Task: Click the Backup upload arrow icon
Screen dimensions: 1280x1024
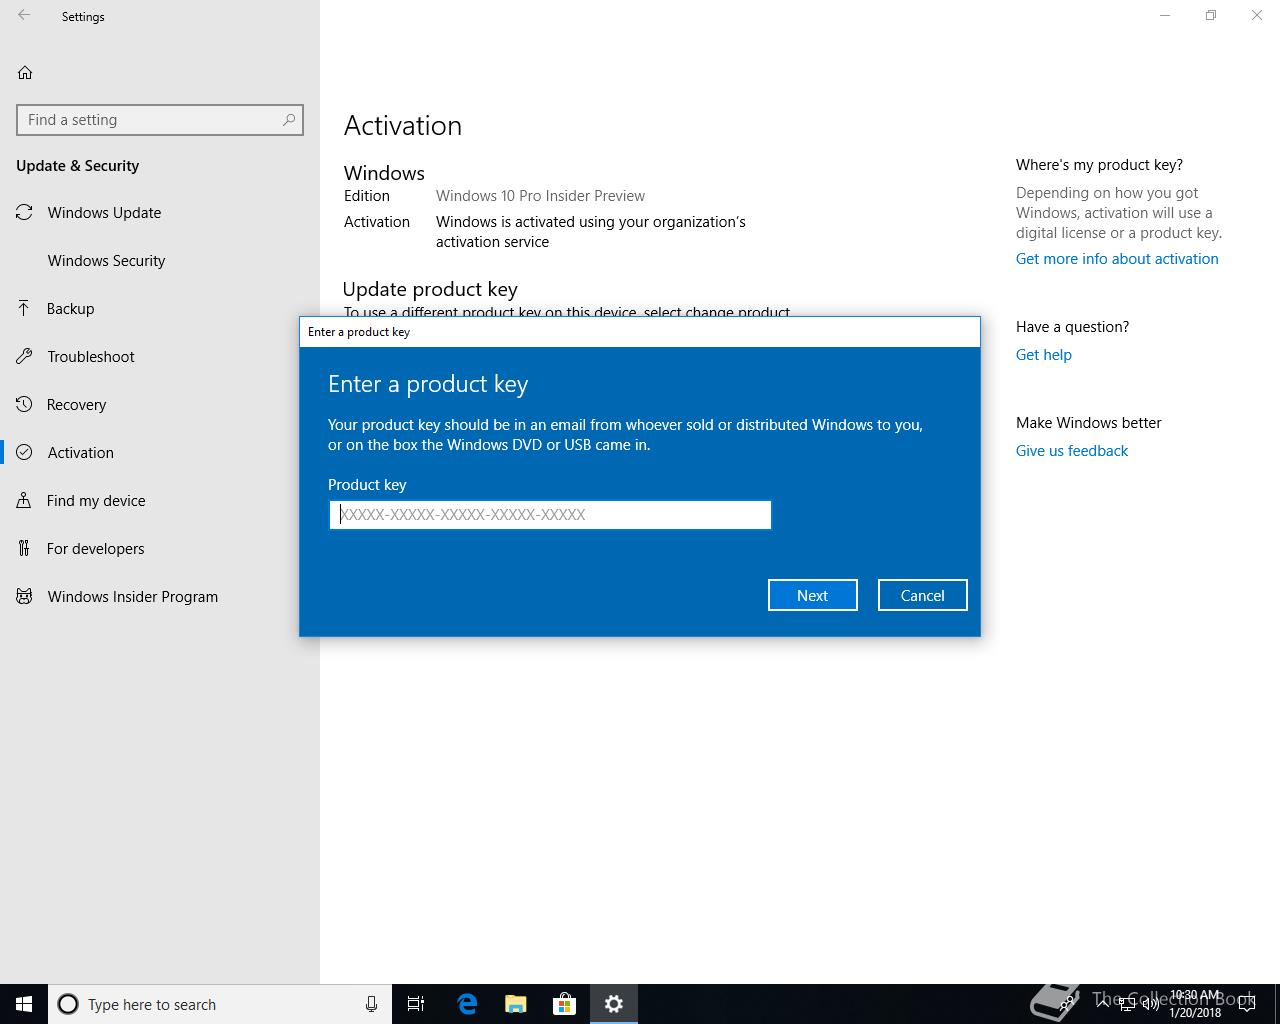Action: pos(24,308)
